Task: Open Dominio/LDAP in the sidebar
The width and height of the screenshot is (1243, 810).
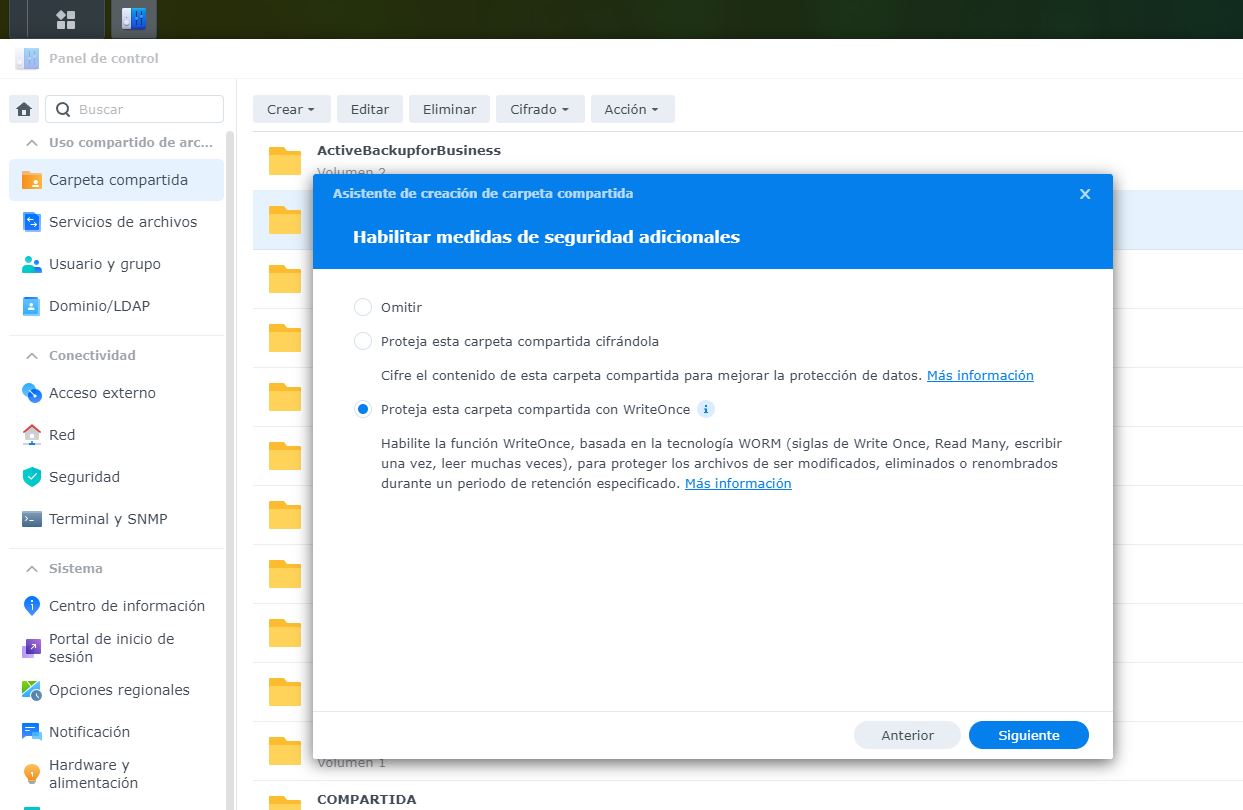Action: click(116, 306)
